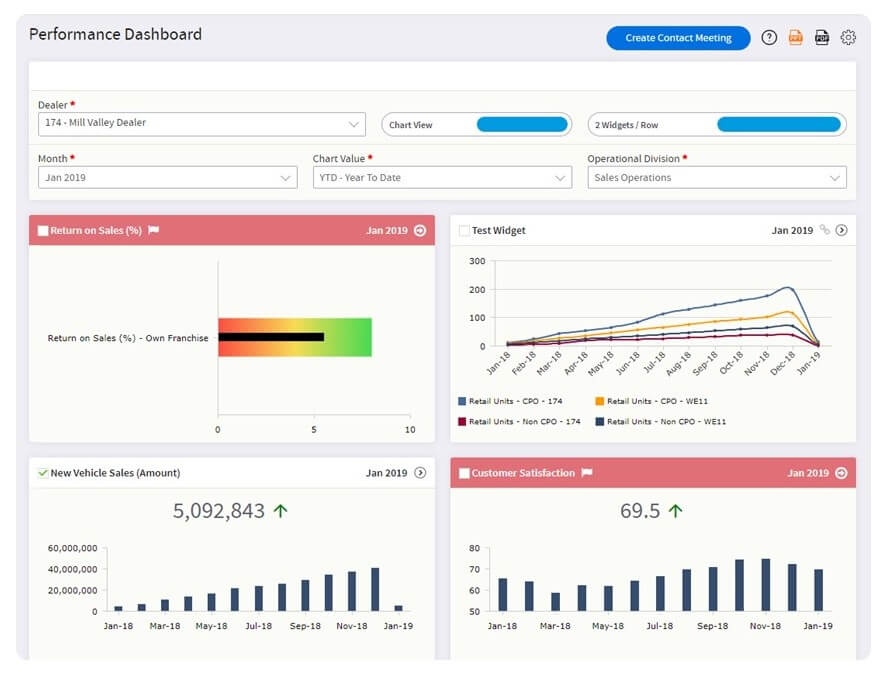The width and height of the screenshot is (890, 673).
Task: Open dashboard settings gear icon
Action: (848, 37)
